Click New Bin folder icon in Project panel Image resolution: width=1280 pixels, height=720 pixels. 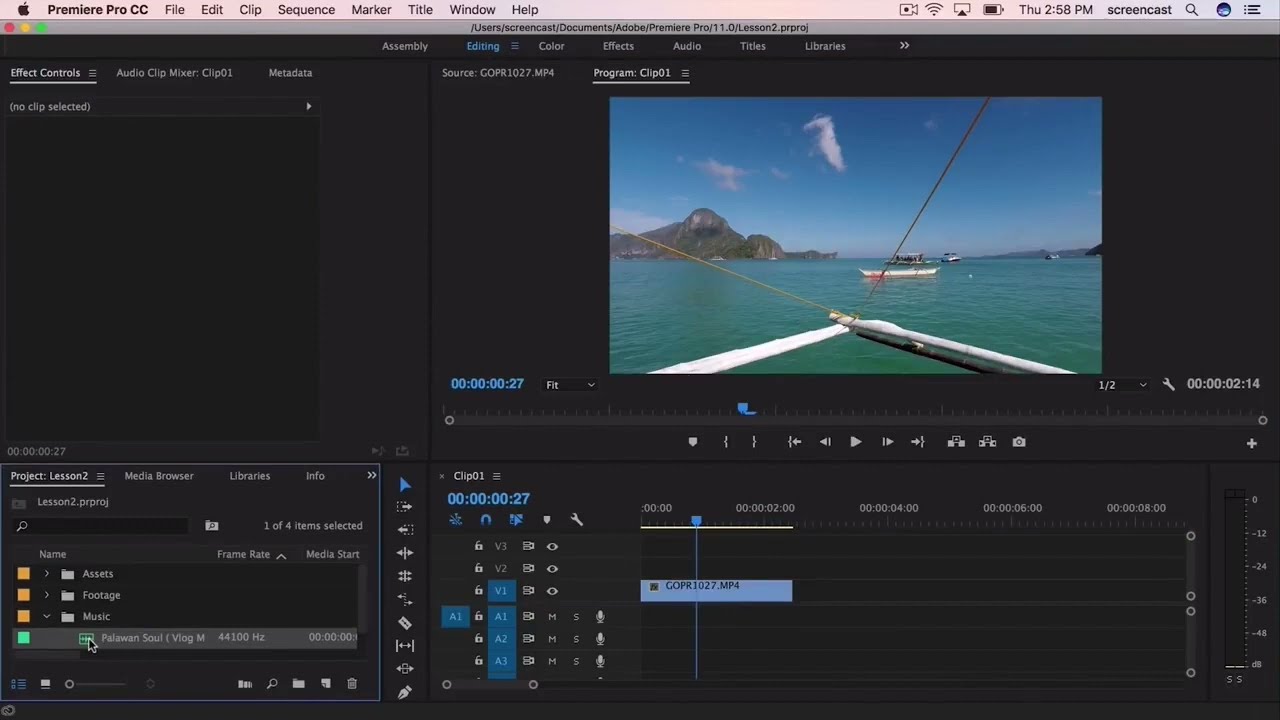[x=298, y=684]
